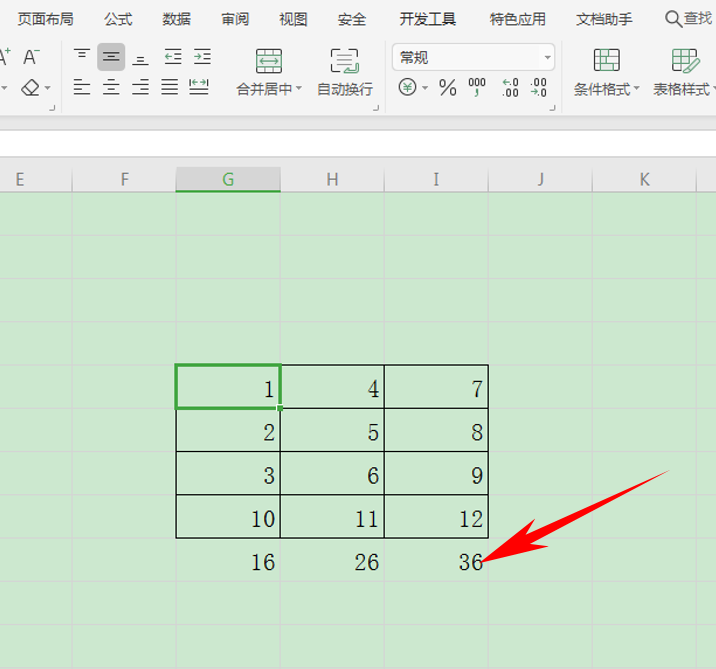Select column K header
This screenshot has height=669, width=716.
pos(644,179)
